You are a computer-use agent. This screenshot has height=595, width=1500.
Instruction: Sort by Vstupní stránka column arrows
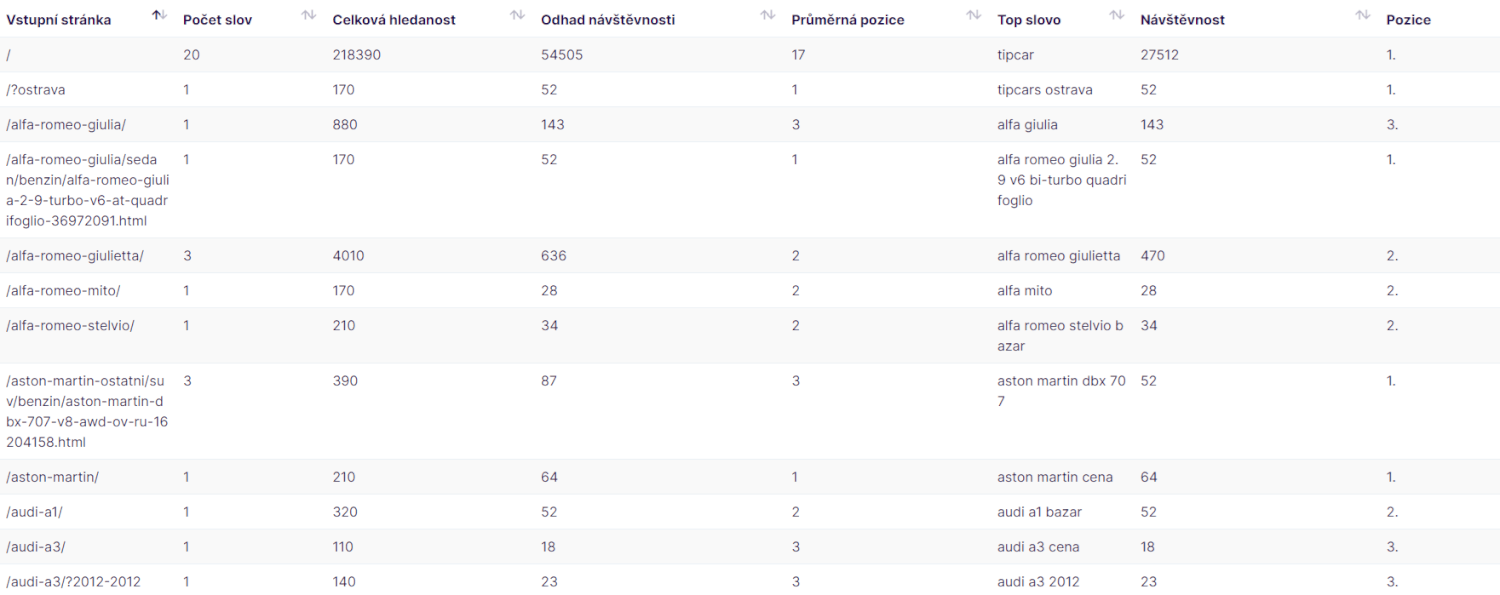tap(159, 15)
